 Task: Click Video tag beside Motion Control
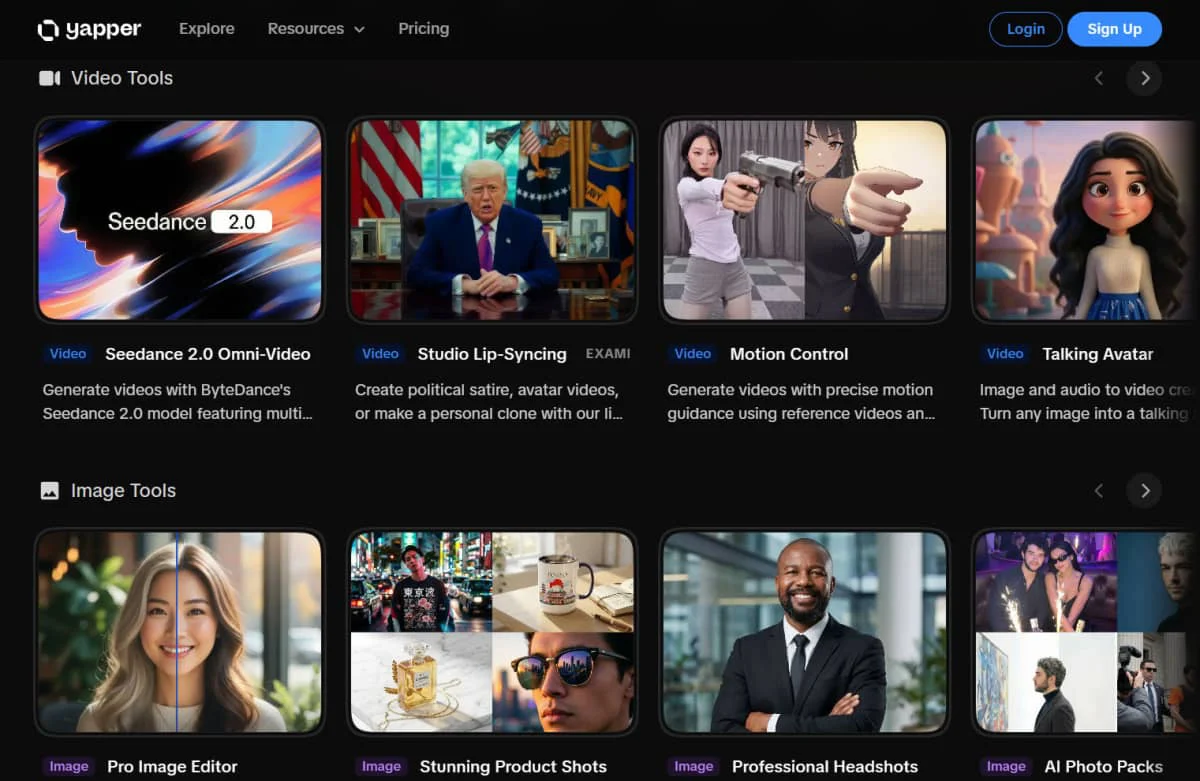(692, 354)
